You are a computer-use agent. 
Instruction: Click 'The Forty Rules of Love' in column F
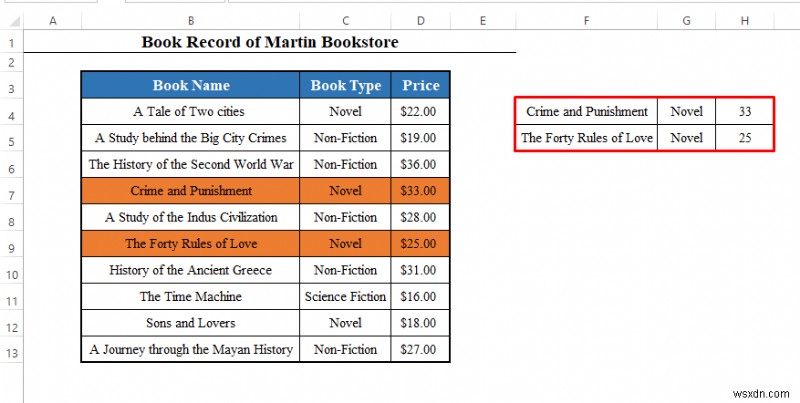click(x=587, y=138)
